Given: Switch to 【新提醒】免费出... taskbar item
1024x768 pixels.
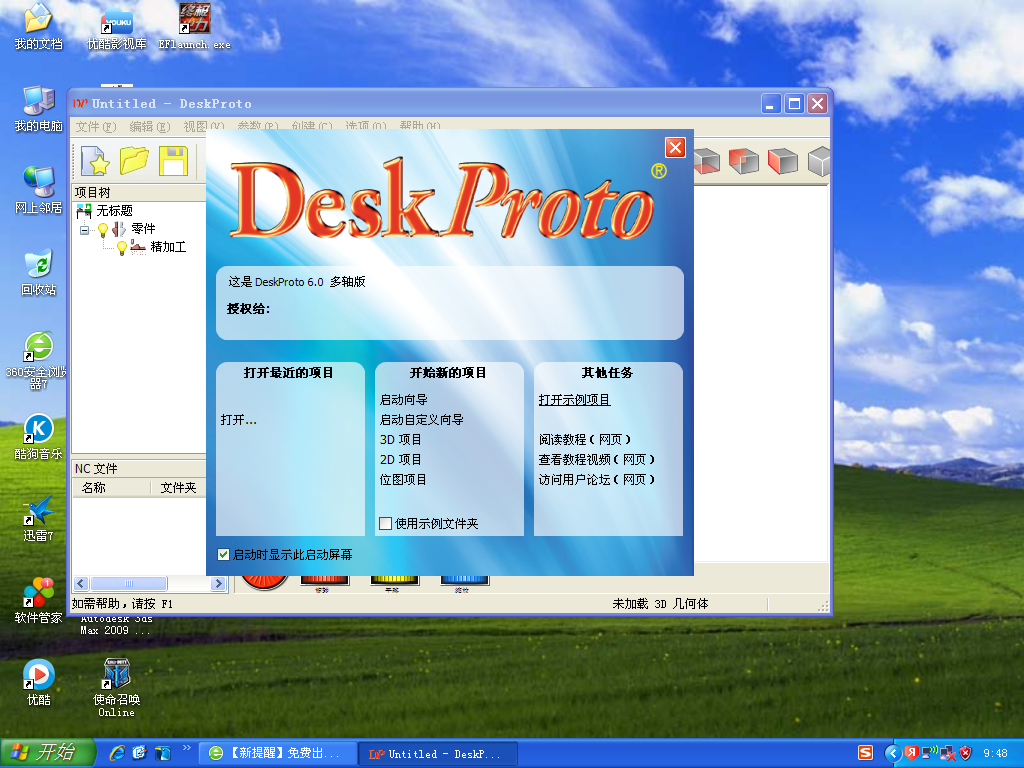Looking at the screenshot, I should (x=278, y=753).
